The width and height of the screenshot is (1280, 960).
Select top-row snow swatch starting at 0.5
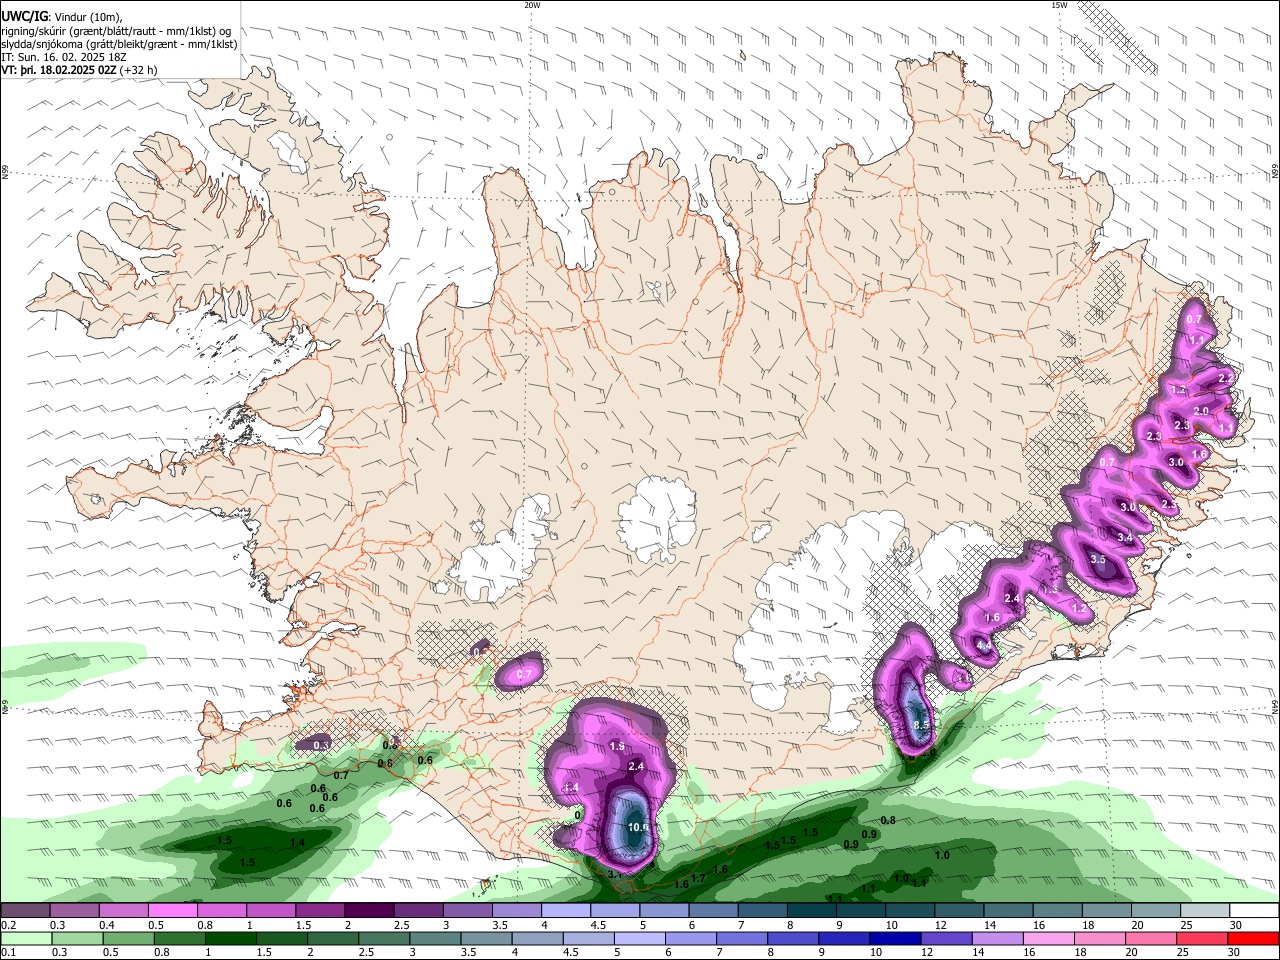pyautogui.click(x=172, y=910)
